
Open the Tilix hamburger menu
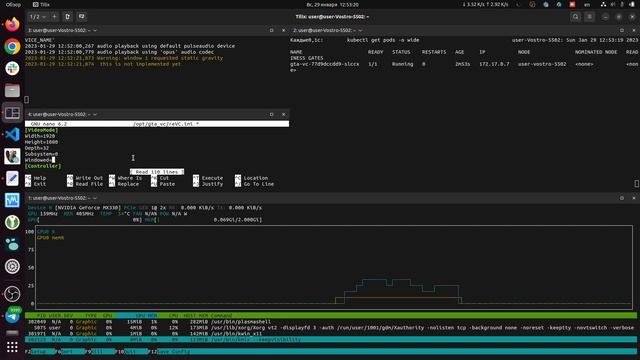pos(589,17)
